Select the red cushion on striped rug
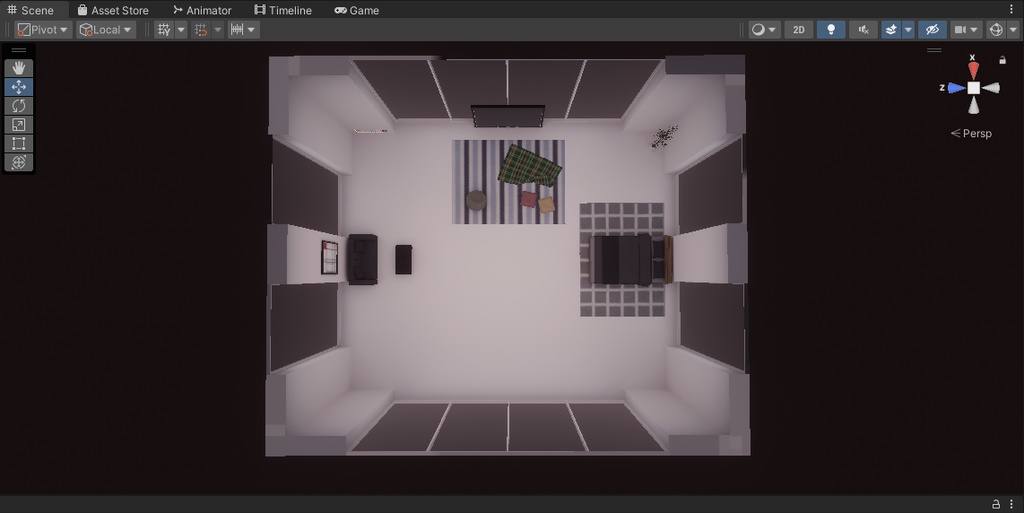This screenshot has width=1024, height=513. (x=528, y=199)
